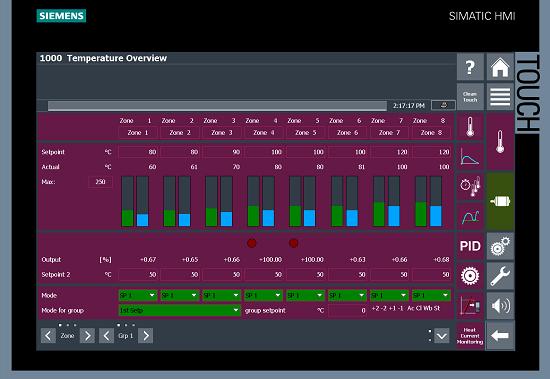The height and width of the screenshot is (379, 550).
Task: Open the tuning curve icon
Action: (470, 217)
